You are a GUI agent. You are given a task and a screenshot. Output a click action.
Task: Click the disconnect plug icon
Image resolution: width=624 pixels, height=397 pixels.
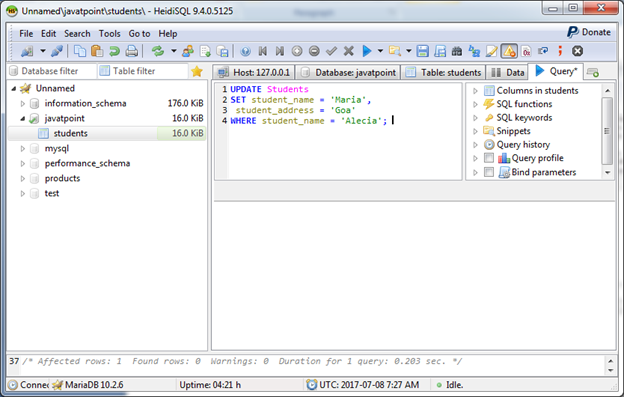[x=57, y=51]
